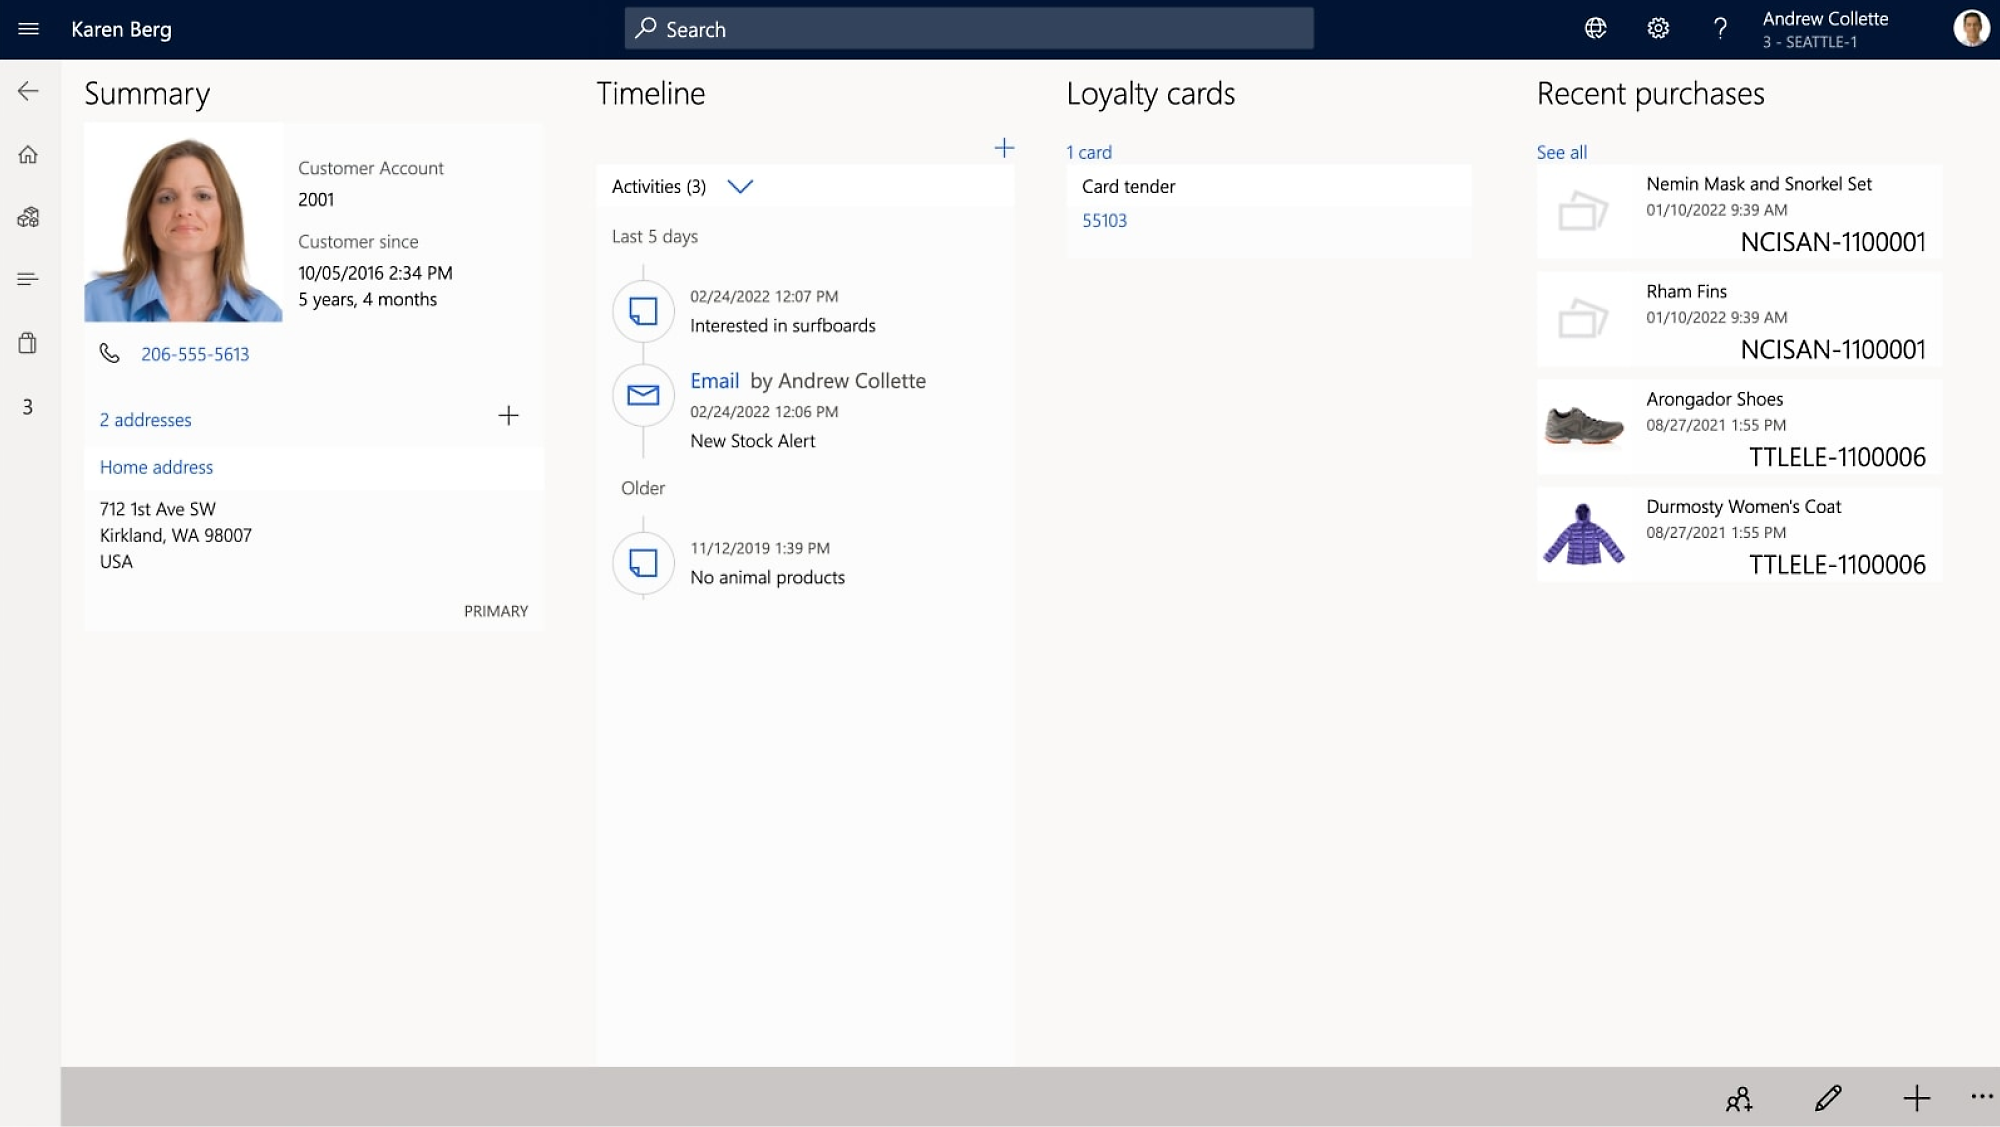Open the See all recent purchases link
The height and width of the screenshot is (1127, 2000).
point(1560,151)
